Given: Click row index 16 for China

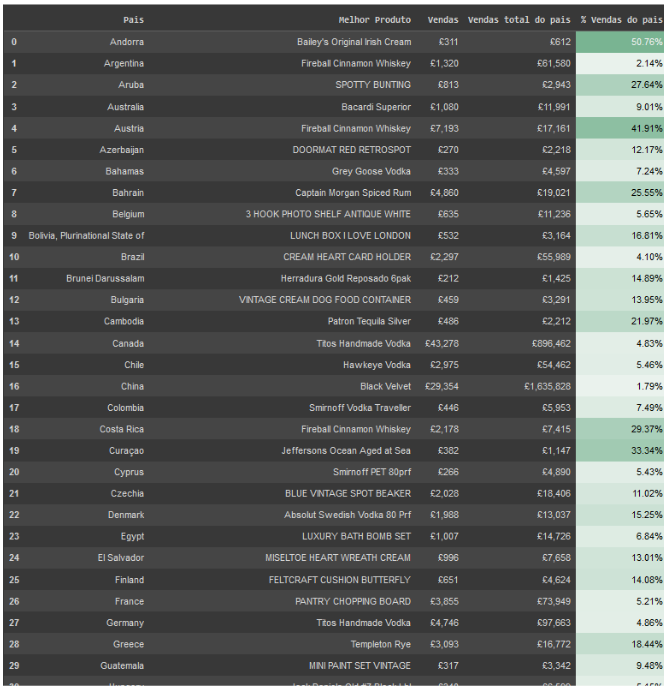Looking at the screenshot, I should tap(14, 386).
